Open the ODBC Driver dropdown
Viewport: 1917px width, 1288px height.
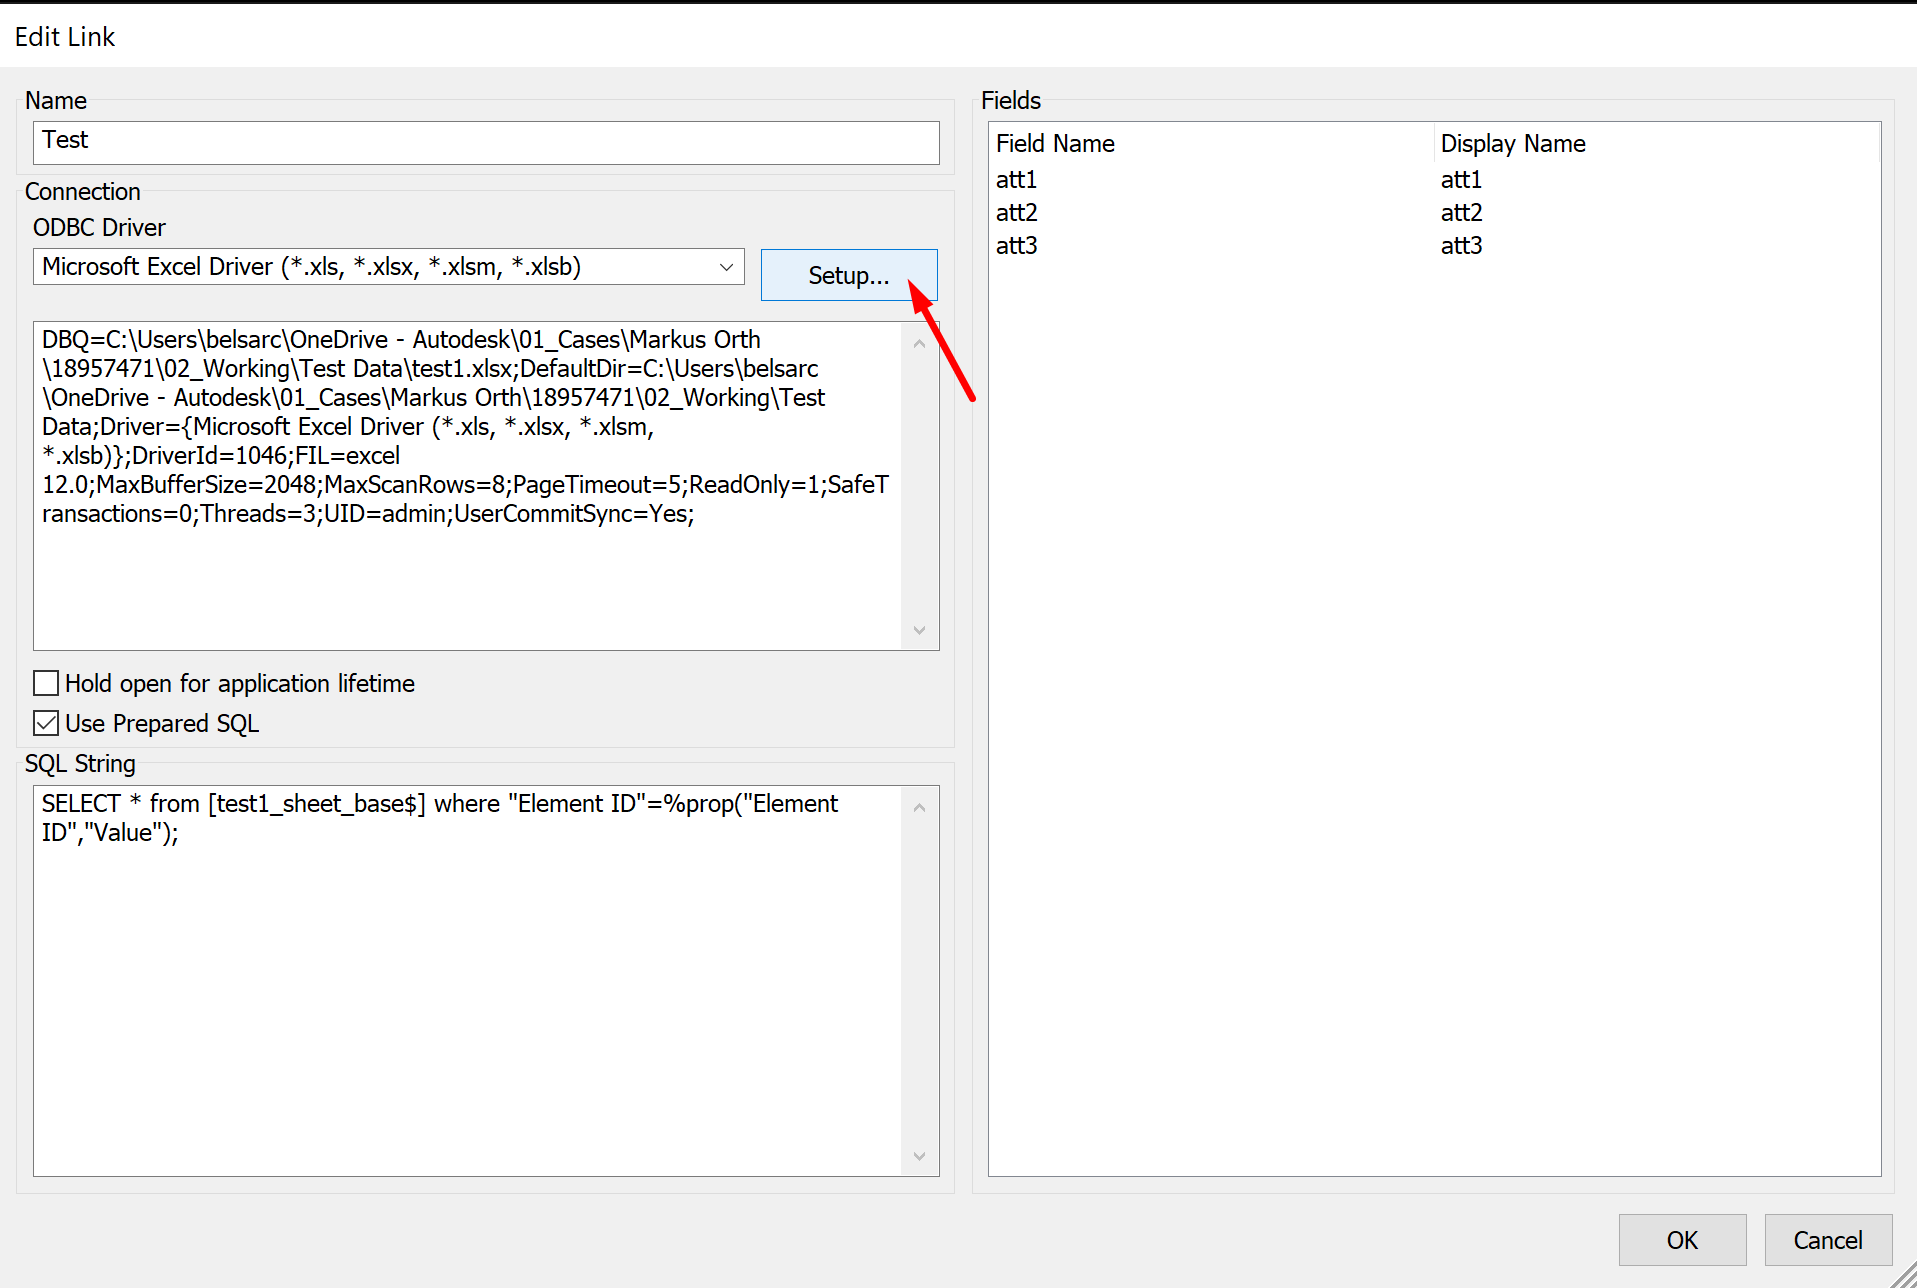click(388, 267)
